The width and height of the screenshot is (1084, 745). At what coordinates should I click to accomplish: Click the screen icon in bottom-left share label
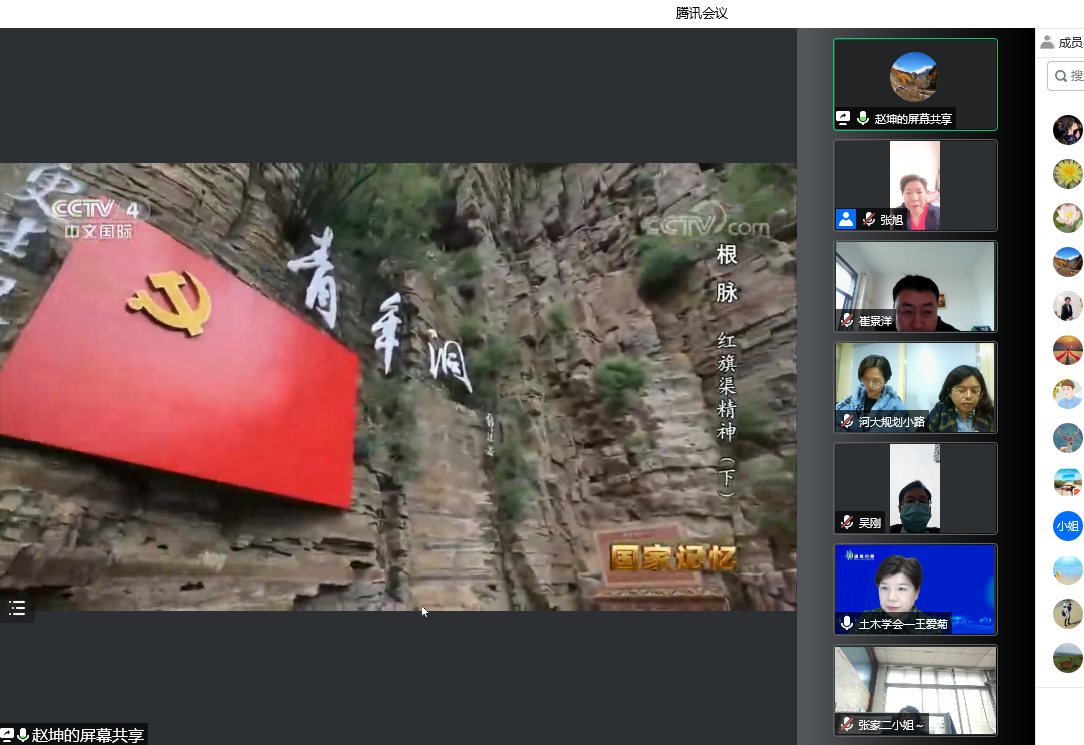coord(7,735)
